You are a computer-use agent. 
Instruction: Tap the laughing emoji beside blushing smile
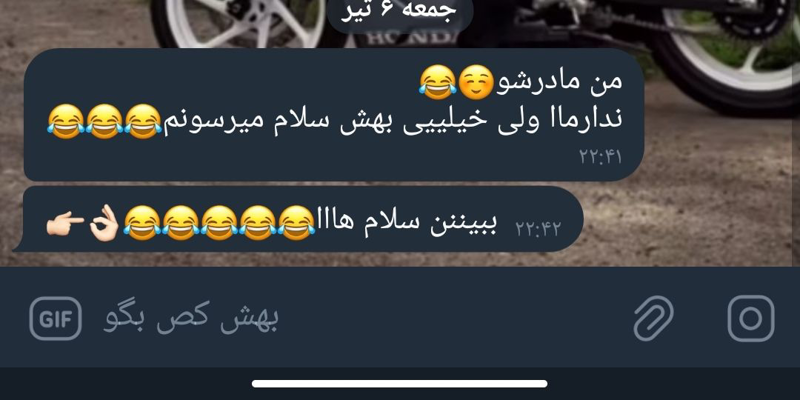click(x=438, y=83)
